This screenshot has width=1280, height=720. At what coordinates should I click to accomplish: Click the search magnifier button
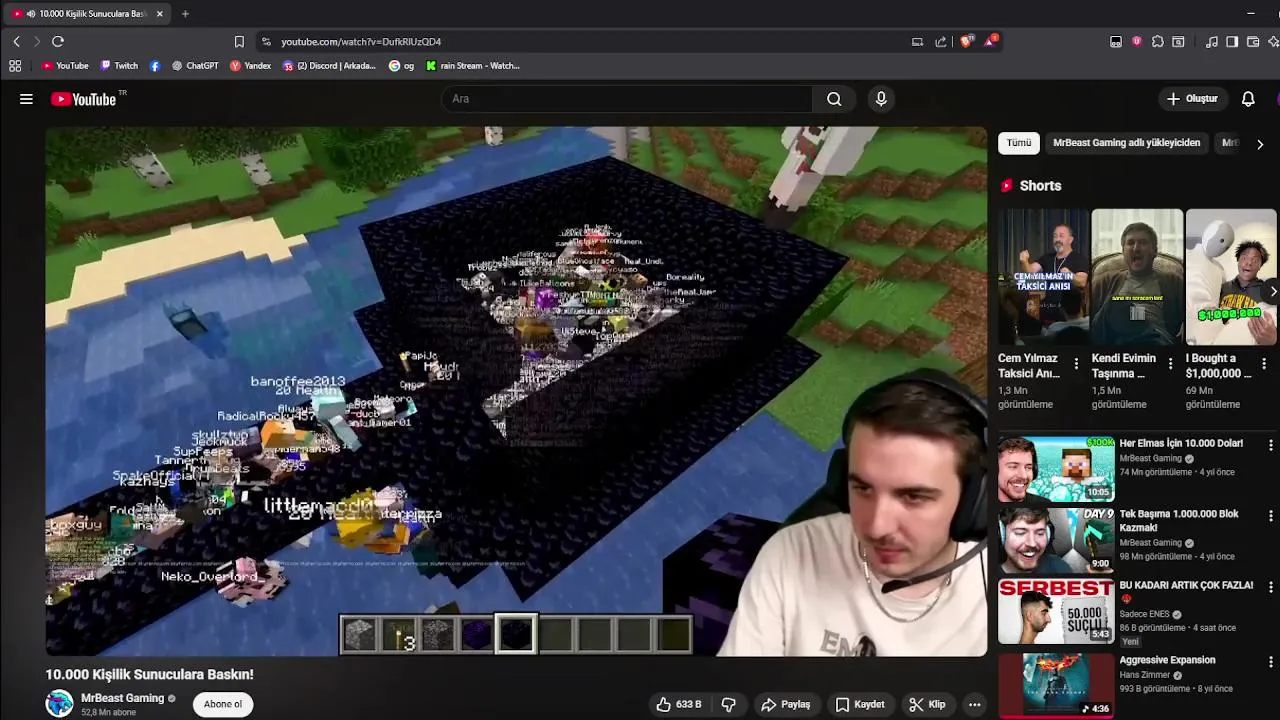click(834, 99)
